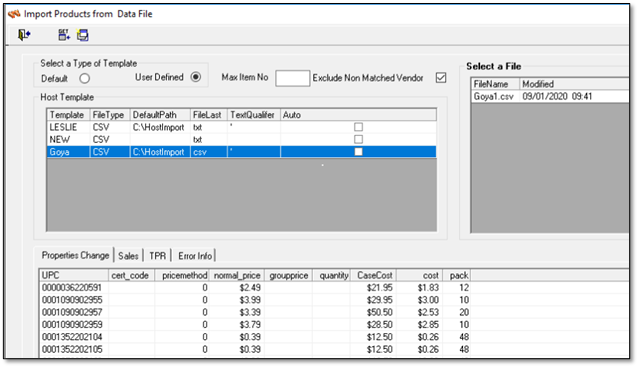This screenshot has width=639, height=368.
Task: Click the Auto column header
Action: click(358, 115)
